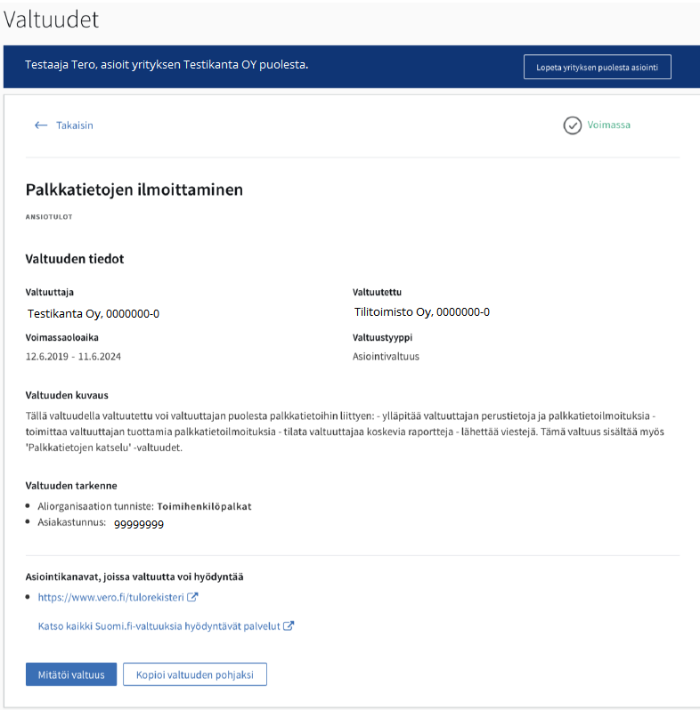Viewport: 700px width, 710px height.
Task: Click external link icon after Suomi.fi services link
Action: pos(289,627)
